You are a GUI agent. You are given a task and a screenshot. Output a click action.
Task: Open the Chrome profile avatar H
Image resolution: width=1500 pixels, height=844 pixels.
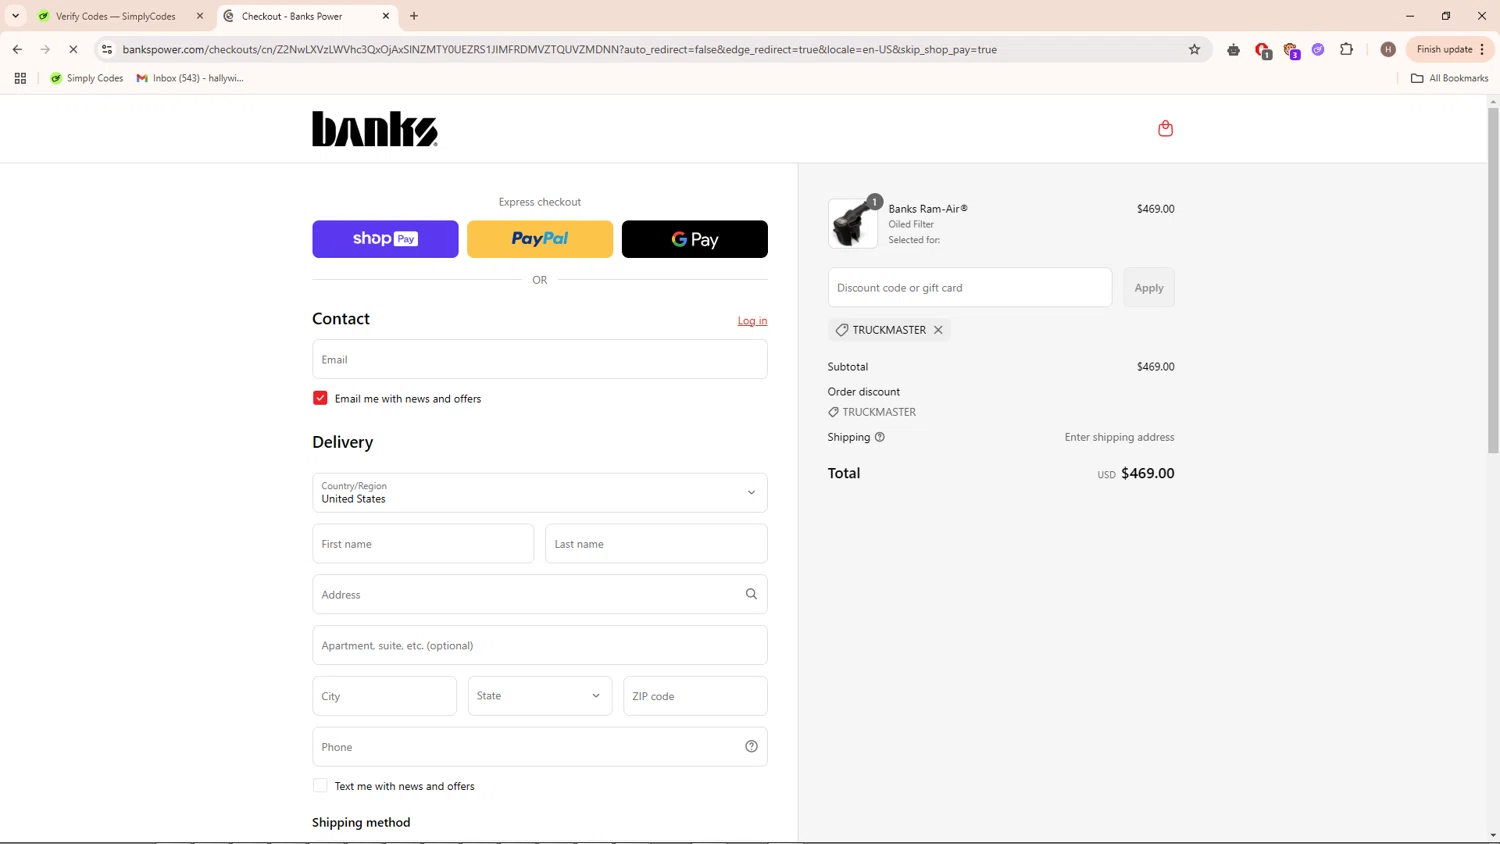click(1388, 49)
